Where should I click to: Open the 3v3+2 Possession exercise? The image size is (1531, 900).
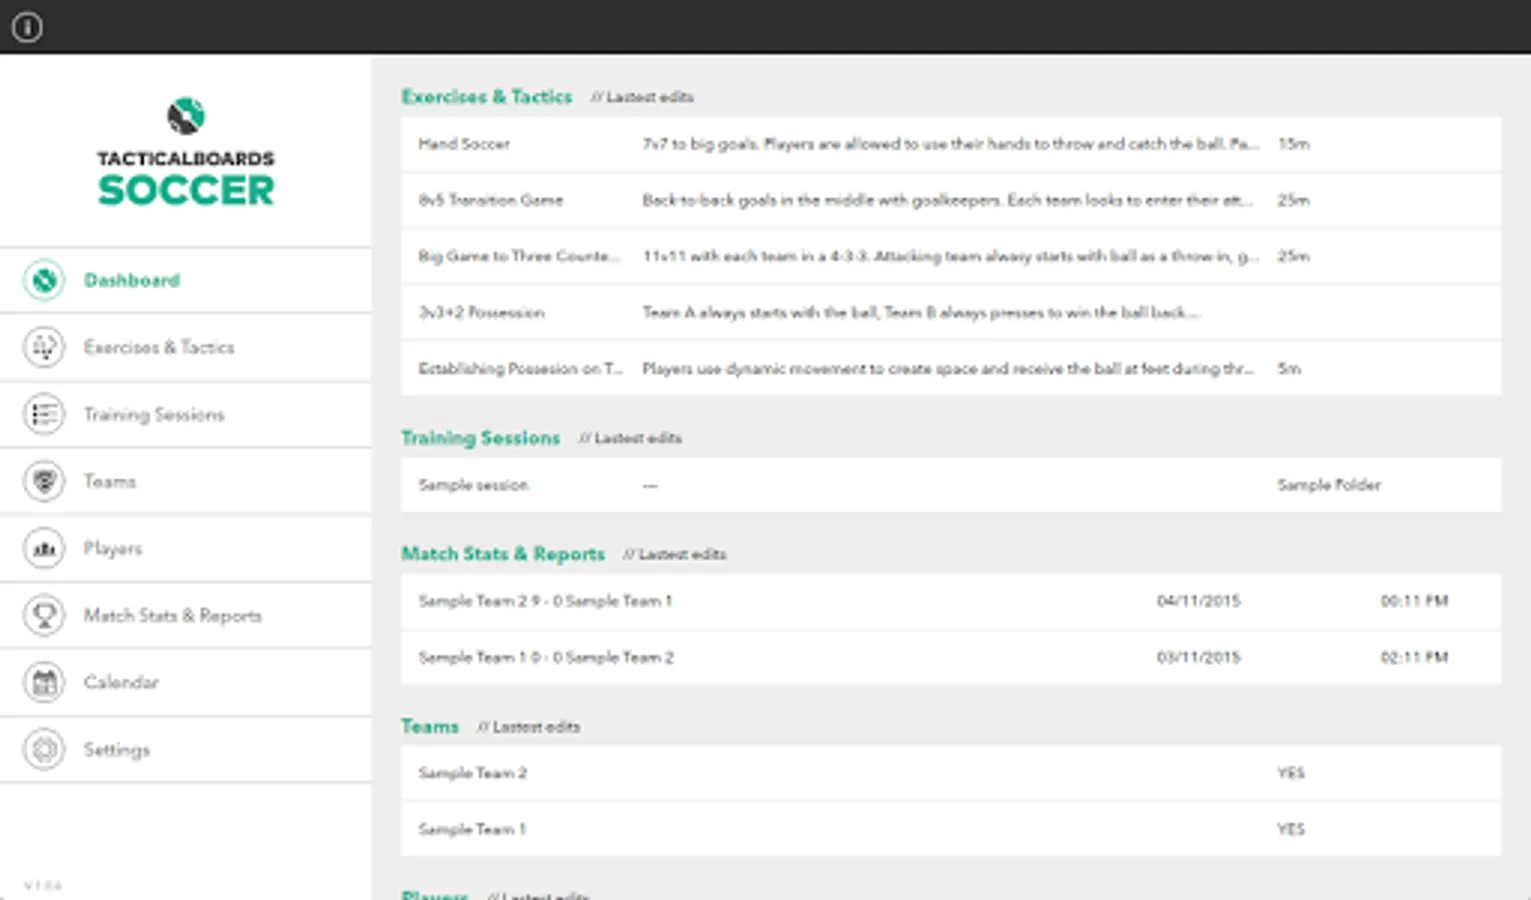951,312
